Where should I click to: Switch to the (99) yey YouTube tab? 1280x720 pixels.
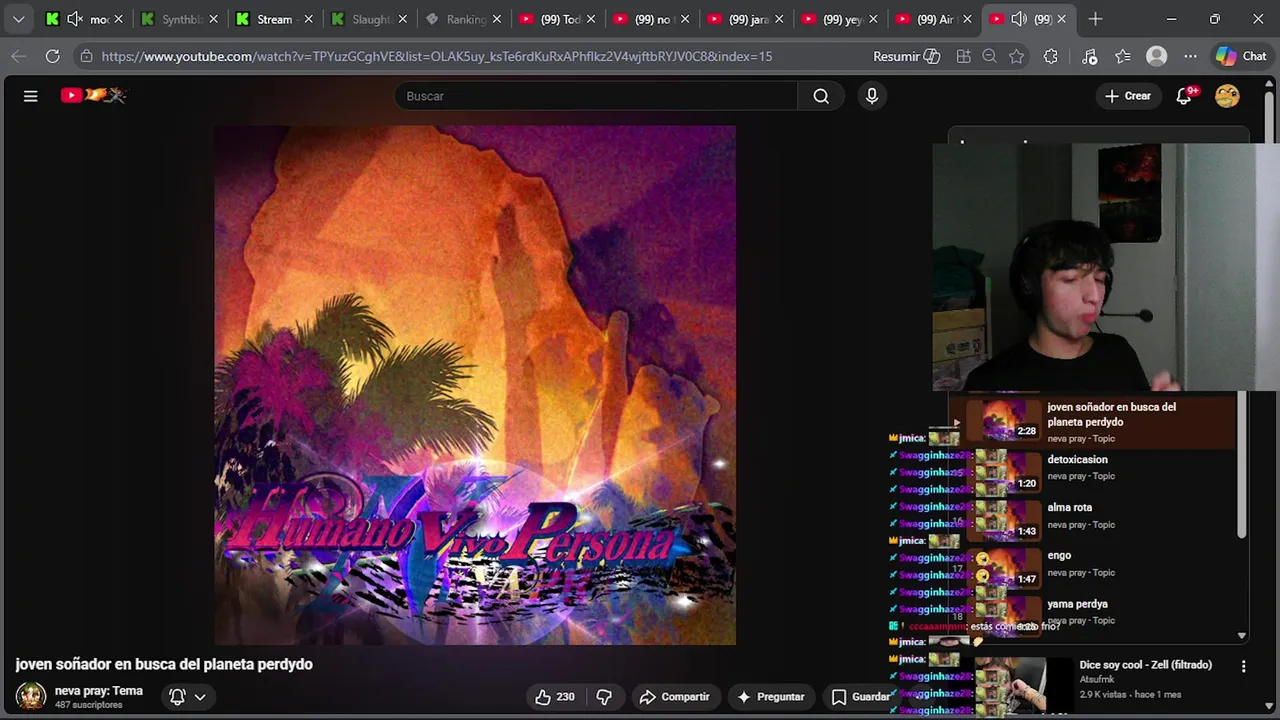click(841, 19)
